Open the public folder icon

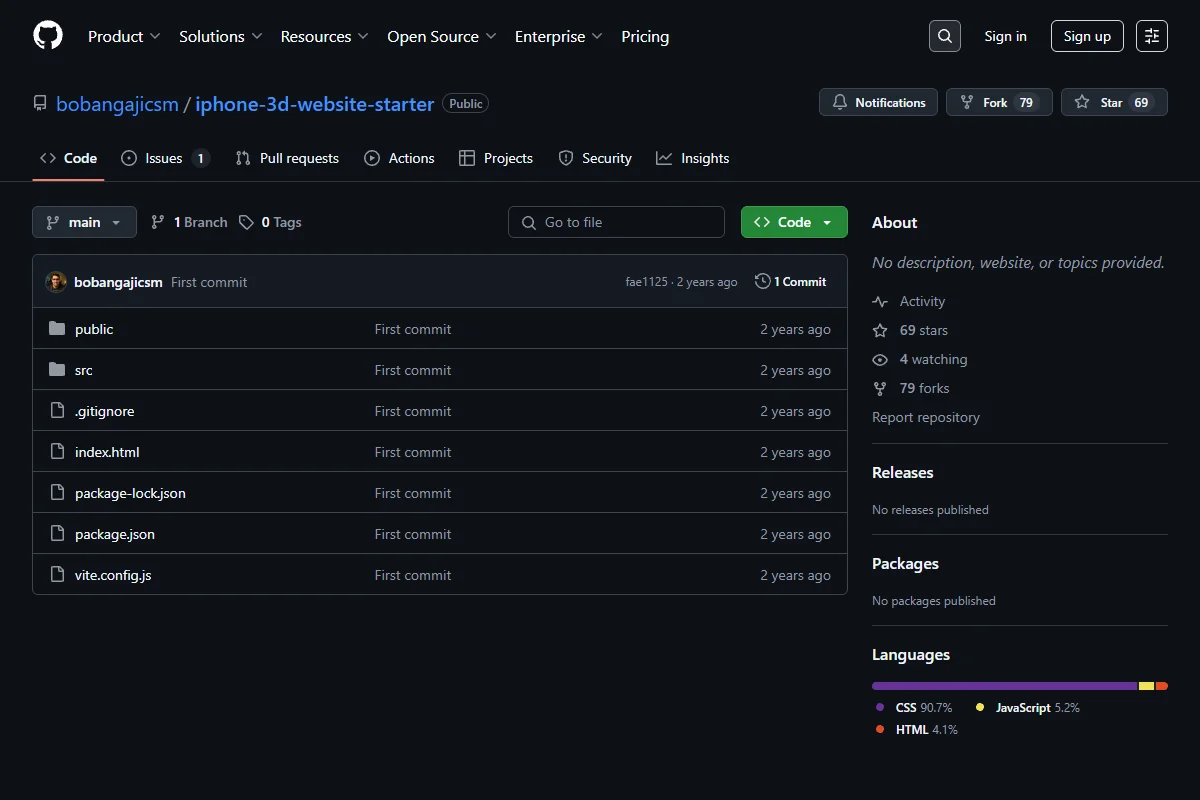[x=57, y=329]
